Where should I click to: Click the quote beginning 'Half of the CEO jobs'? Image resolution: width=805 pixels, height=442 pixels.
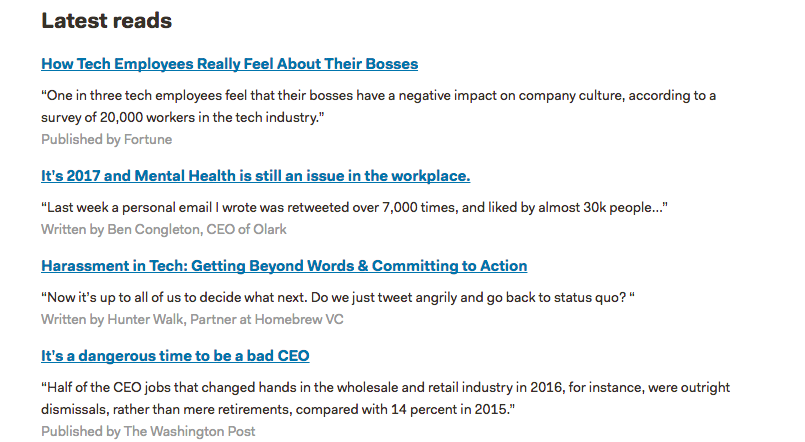click(385, 398)
